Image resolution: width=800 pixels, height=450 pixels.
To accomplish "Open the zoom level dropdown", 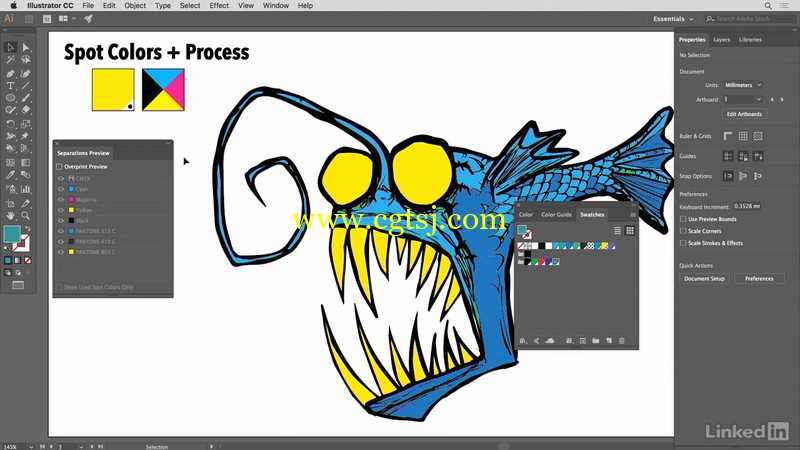I will [x=31, y=446].
